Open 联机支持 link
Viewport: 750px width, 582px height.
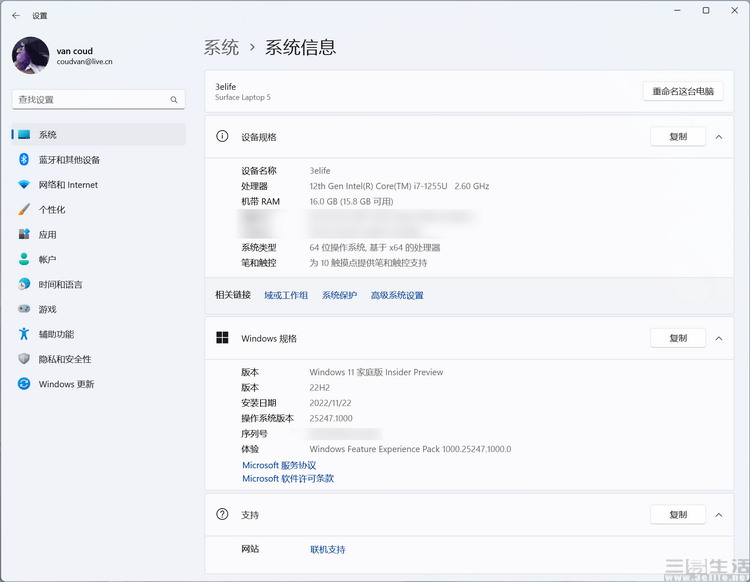pyautogui.click(x=328, y=549)
